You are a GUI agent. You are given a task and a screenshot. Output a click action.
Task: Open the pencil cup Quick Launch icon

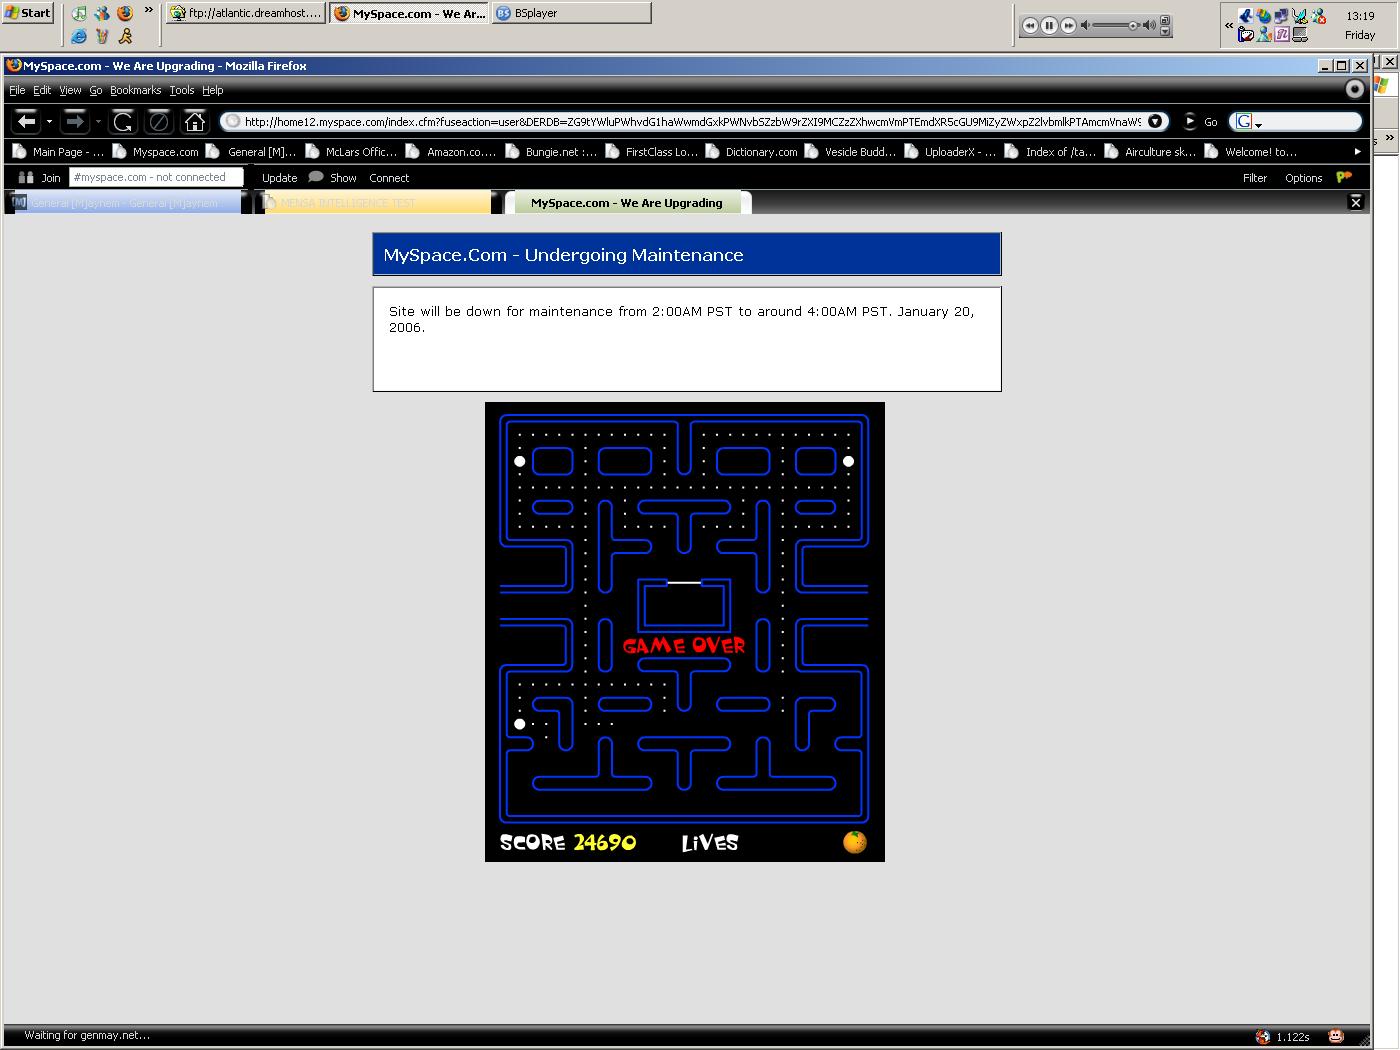click(x=102, y=36)
